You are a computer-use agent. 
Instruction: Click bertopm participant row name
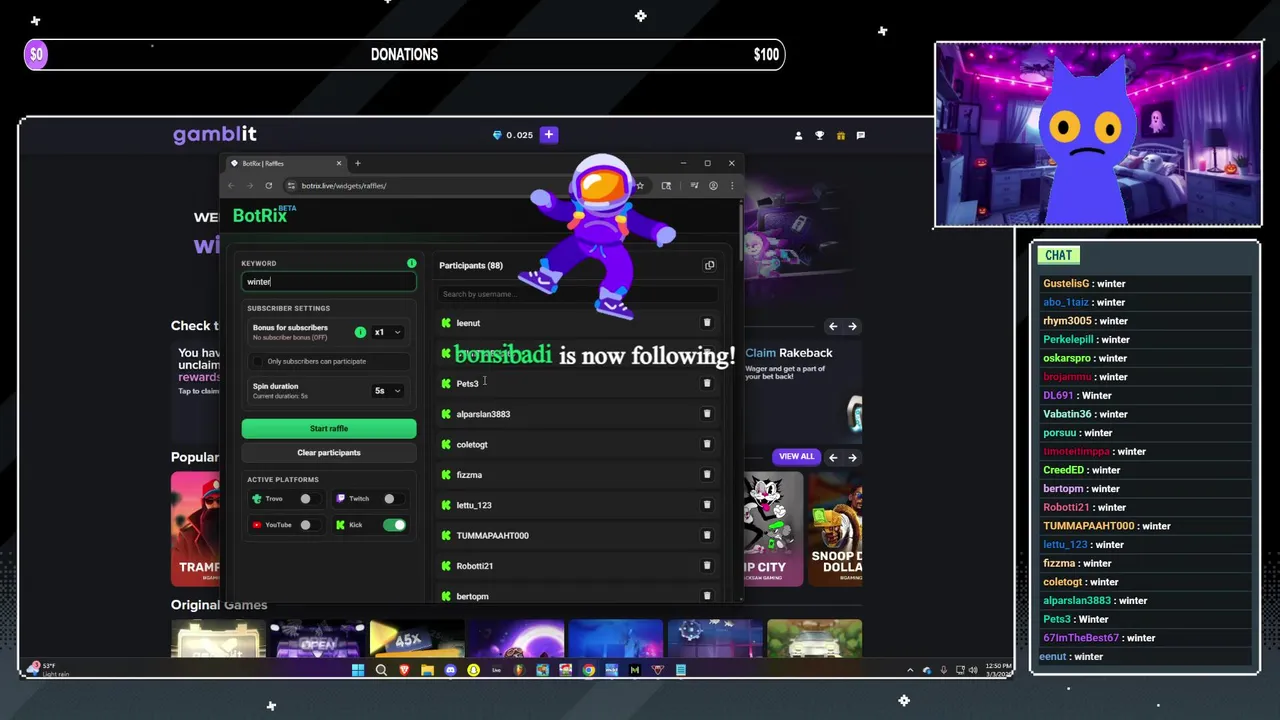472,597
